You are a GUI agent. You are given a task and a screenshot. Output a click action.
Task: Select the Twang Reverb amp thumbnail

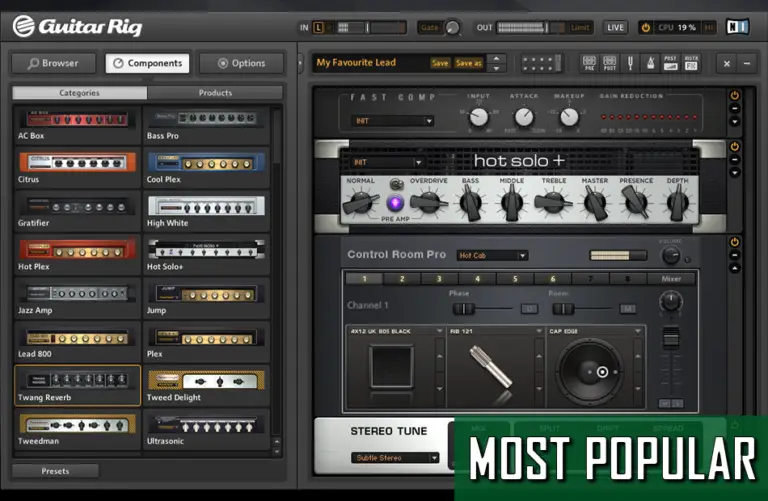pos(77,386)
